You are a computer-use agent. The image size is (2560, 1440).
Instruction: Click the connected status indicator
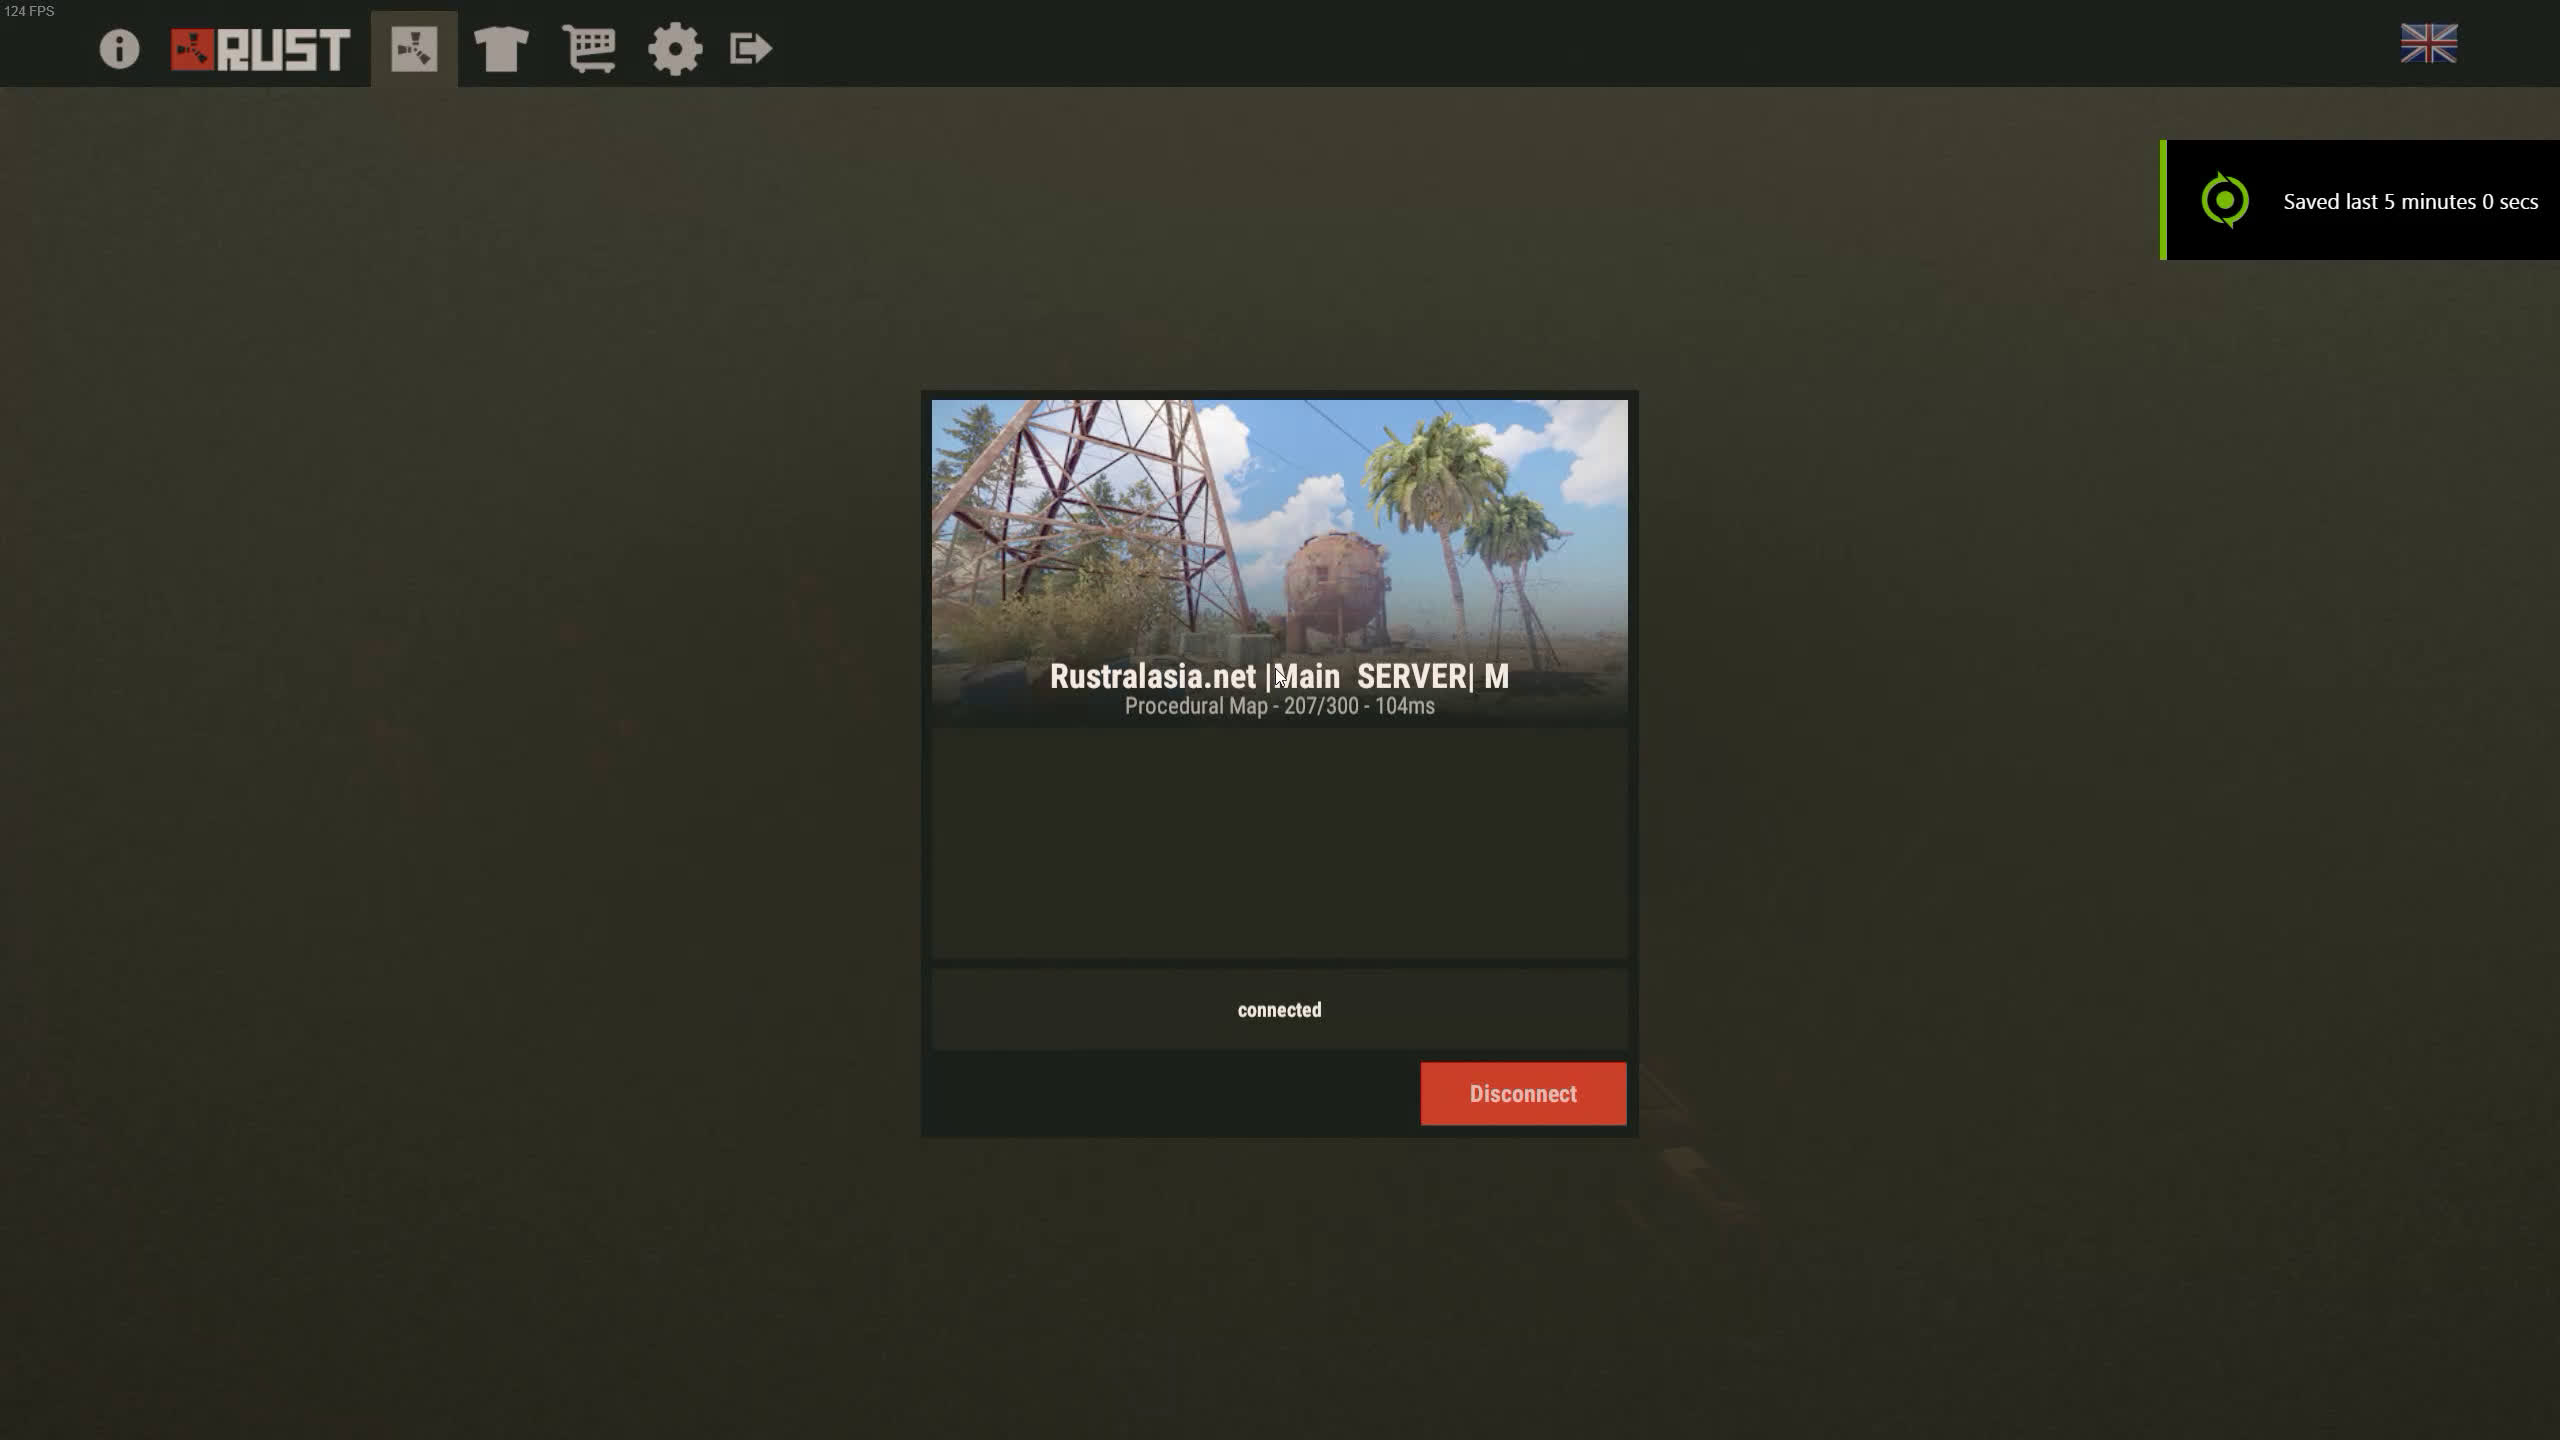[x=1280, y=1009]
